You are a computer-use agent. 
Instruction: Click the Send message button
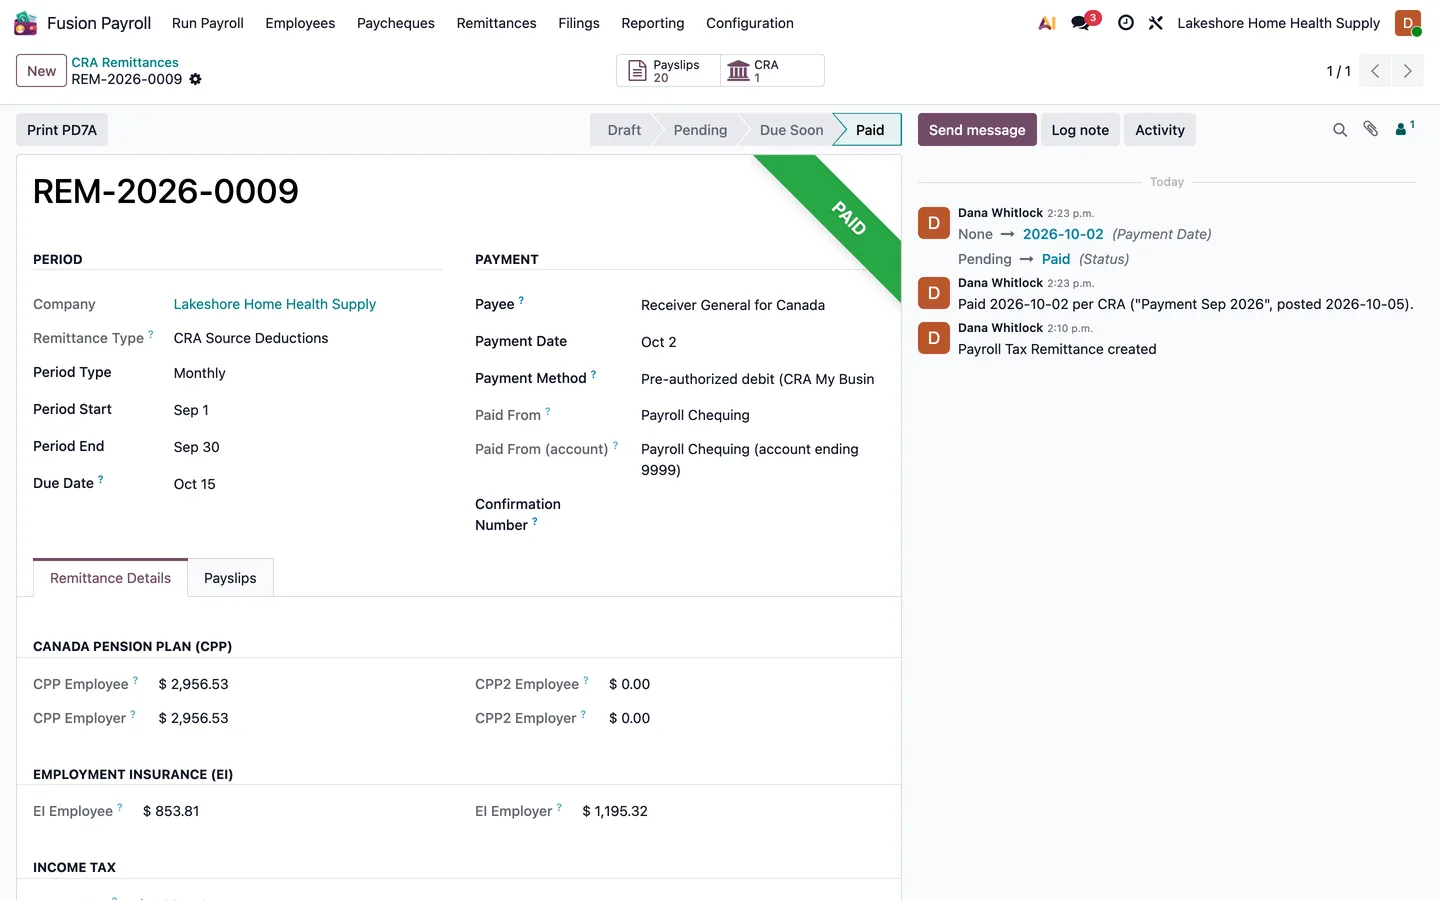[x=977, y=130]
